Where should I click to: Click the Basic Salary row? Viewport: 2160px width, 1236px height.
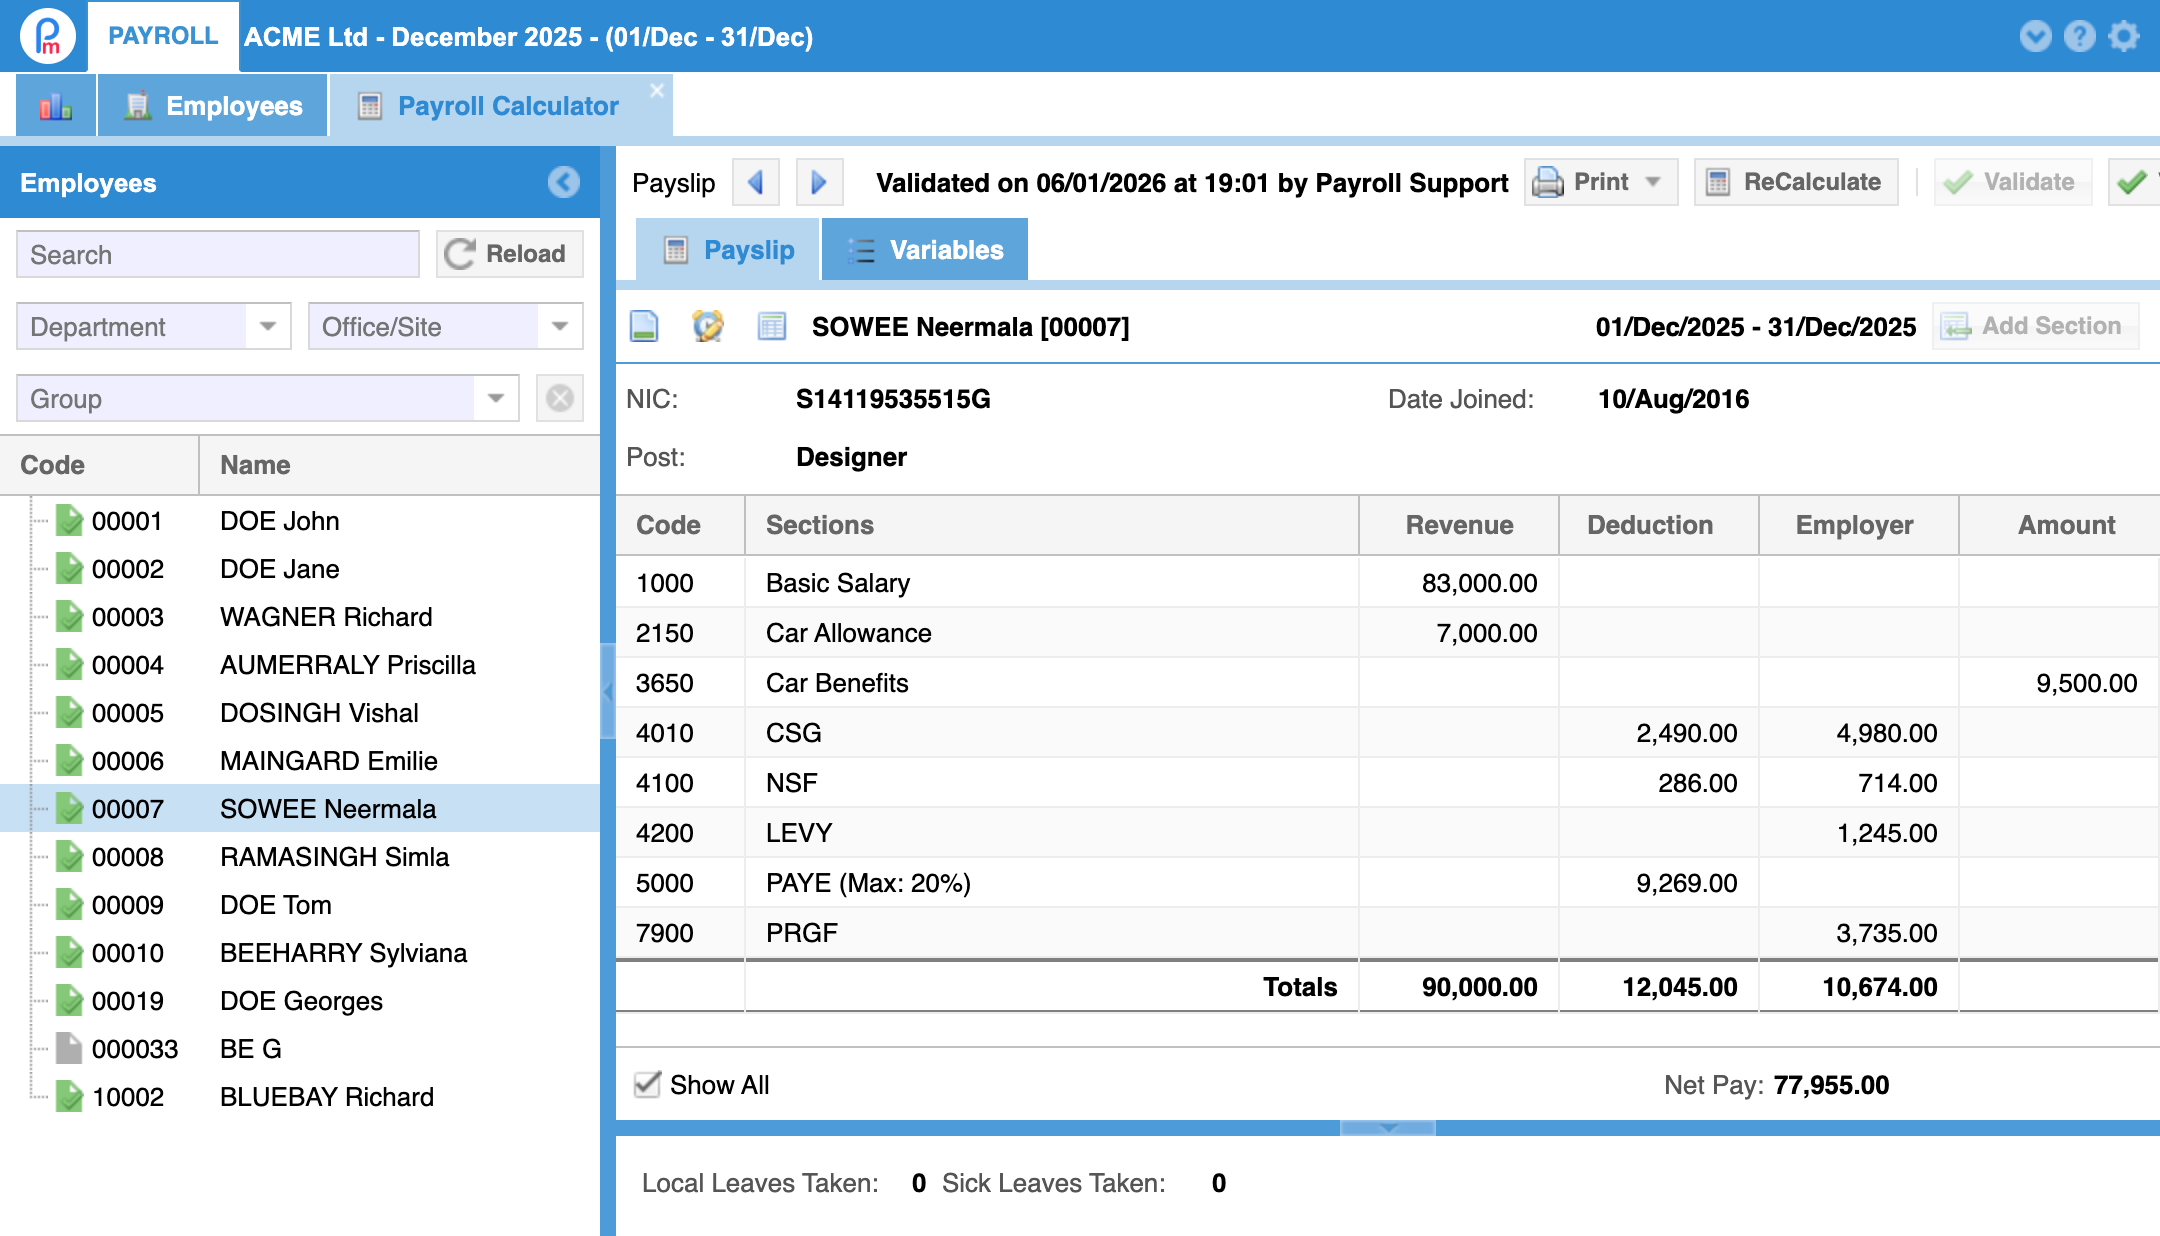[x=1388, y=583]
